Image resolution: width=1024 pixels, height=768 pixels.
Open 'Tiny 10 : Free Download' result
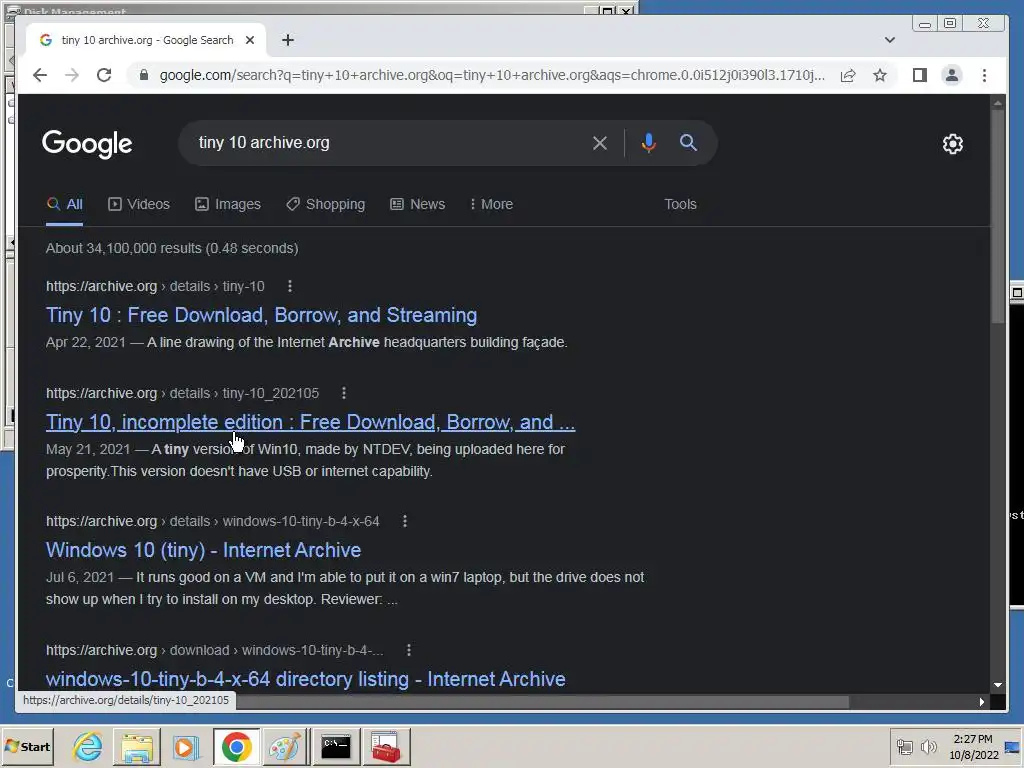click(x=261, y=315)
